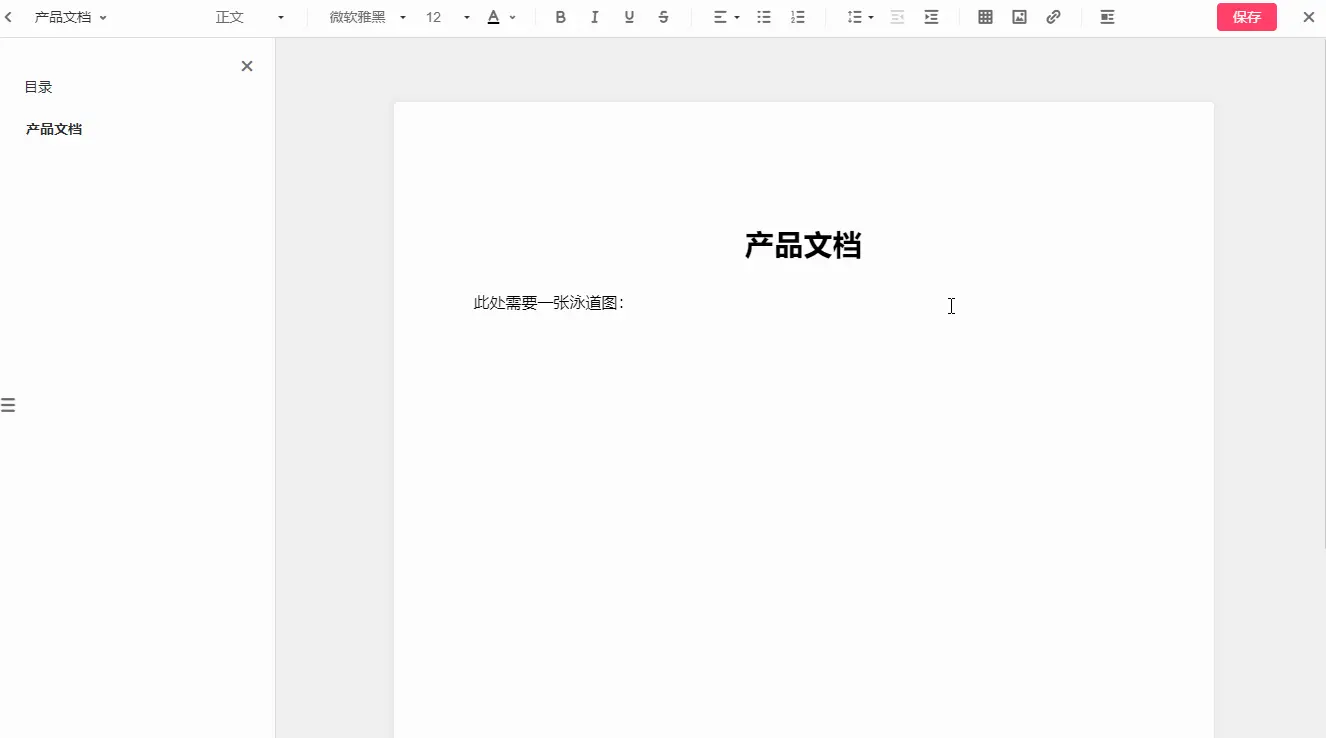This screenshot has height=738, width=1326.
Task: Toggle strikethrough formatting
Action: point(664,17)
